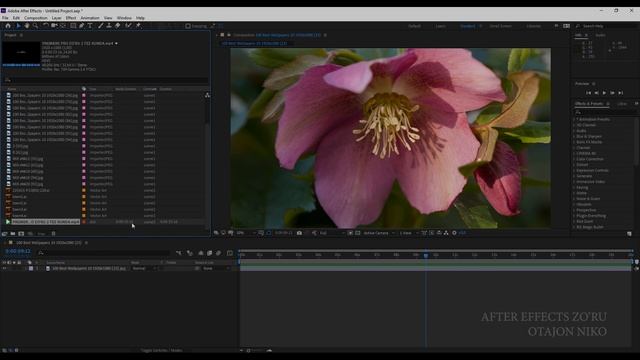Open the Edit menu
640x360 pixels.
16,18
